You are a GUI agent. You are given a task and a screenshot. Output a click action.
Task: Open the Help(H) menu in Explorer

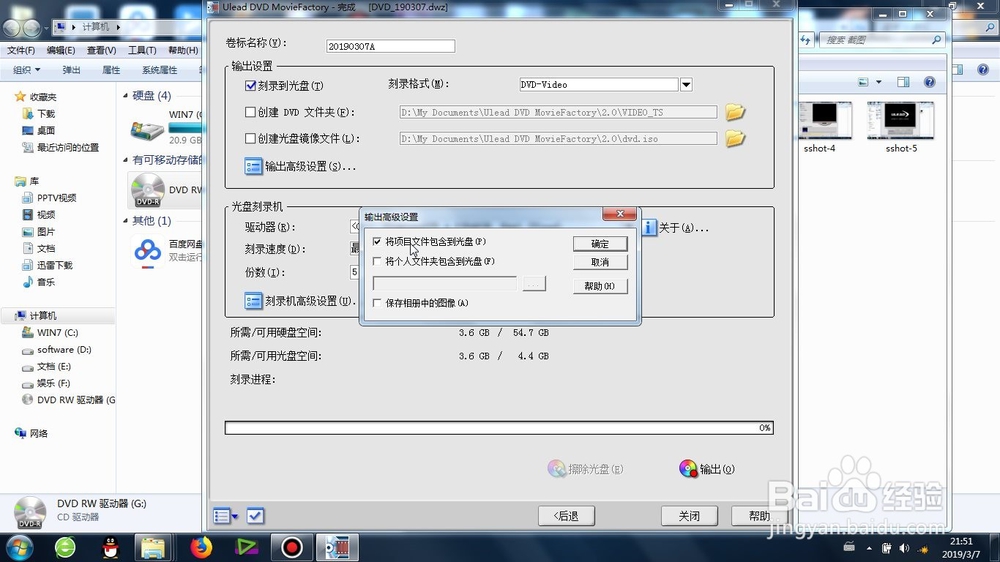pyautogui.click(x=183, y=50)
